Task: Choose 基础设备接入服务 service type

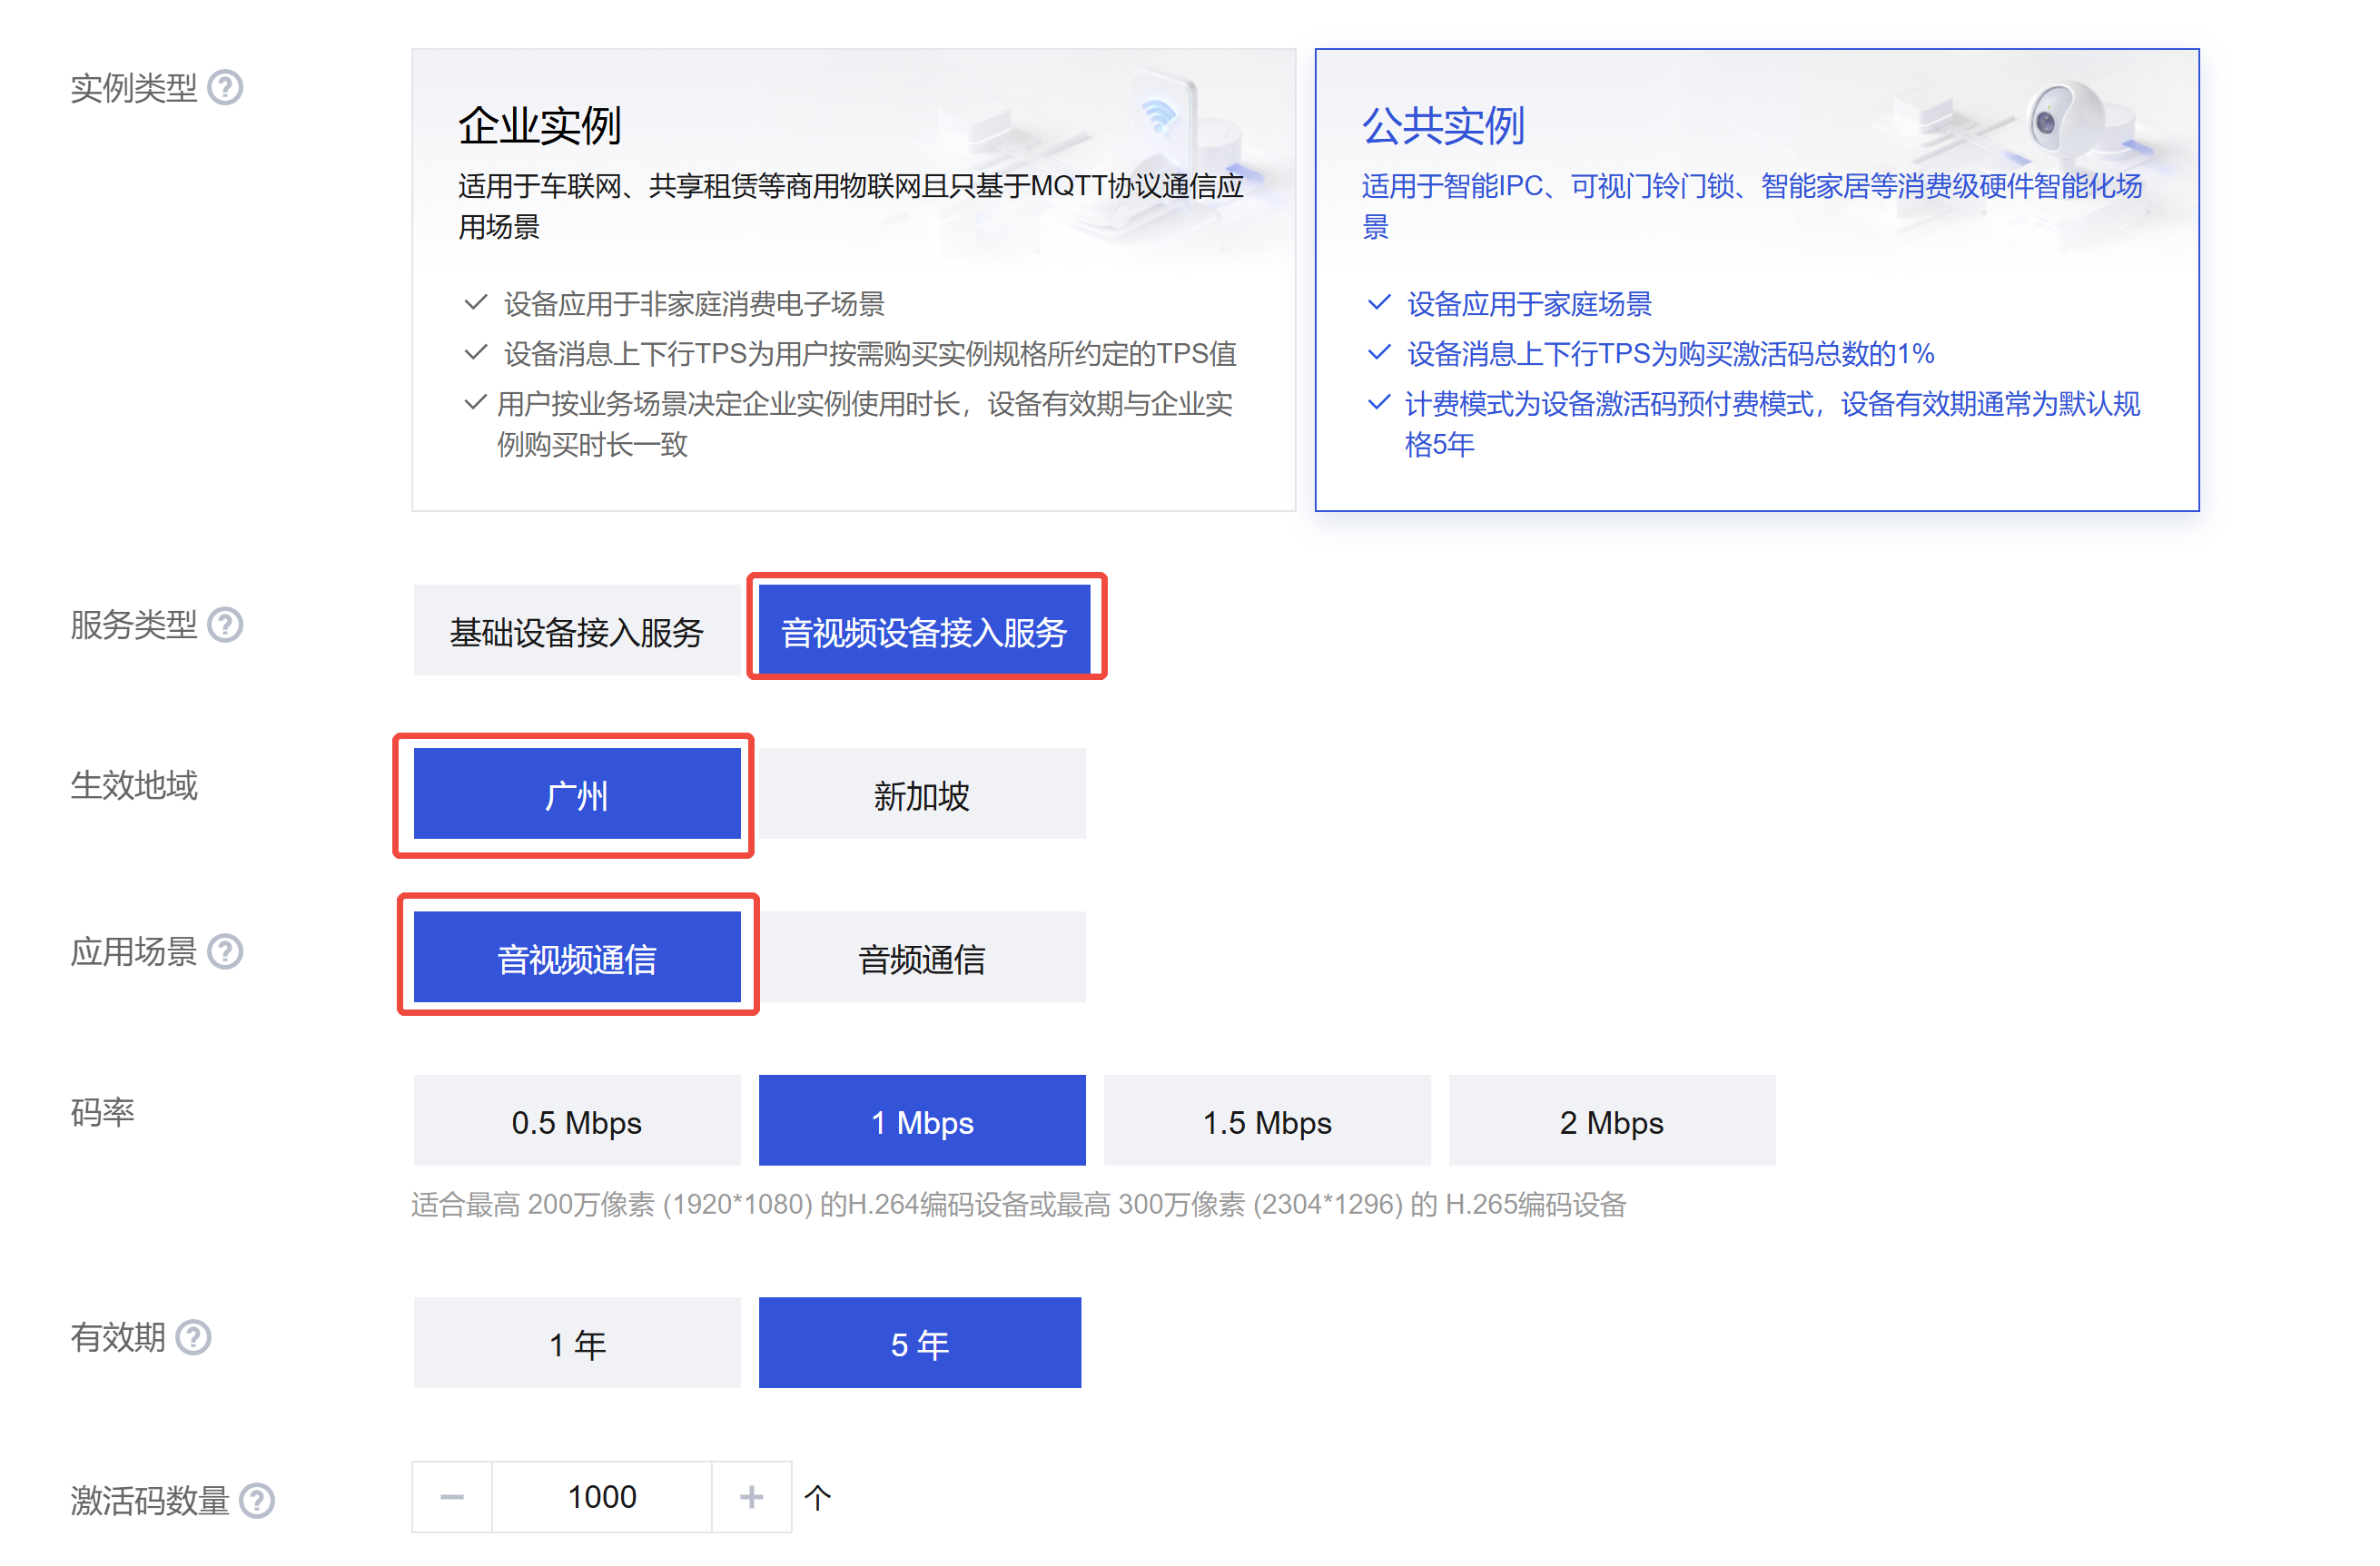Action: 576,631
